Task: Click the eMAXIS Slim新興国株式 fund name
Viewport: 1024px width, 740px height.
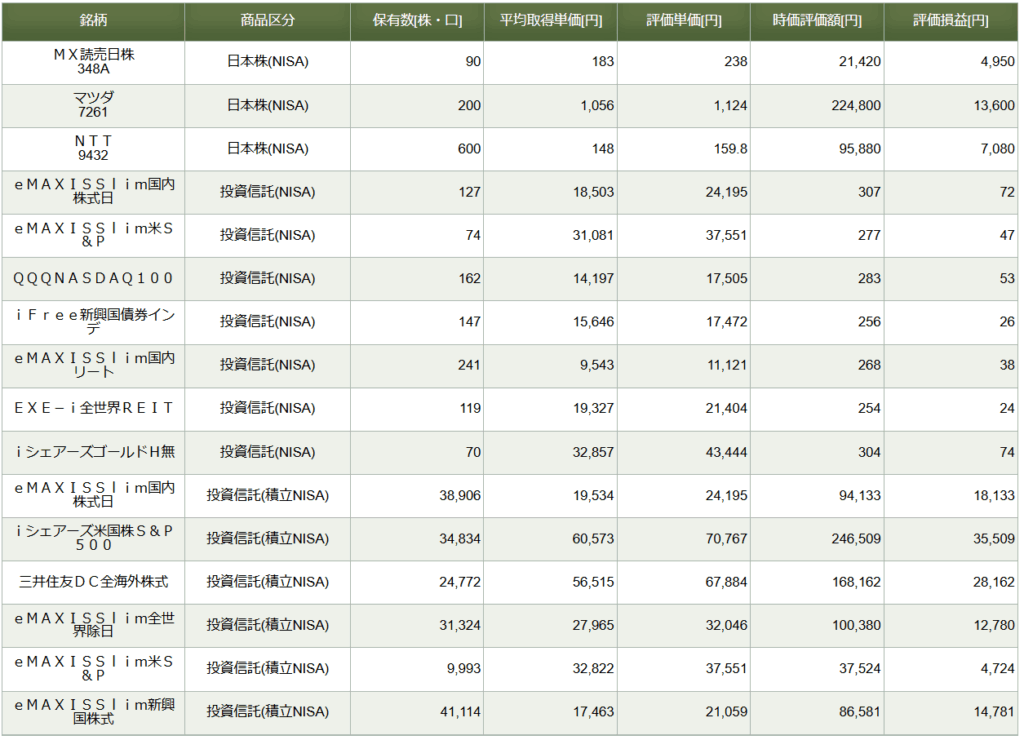Action: [x=93, y=711]
